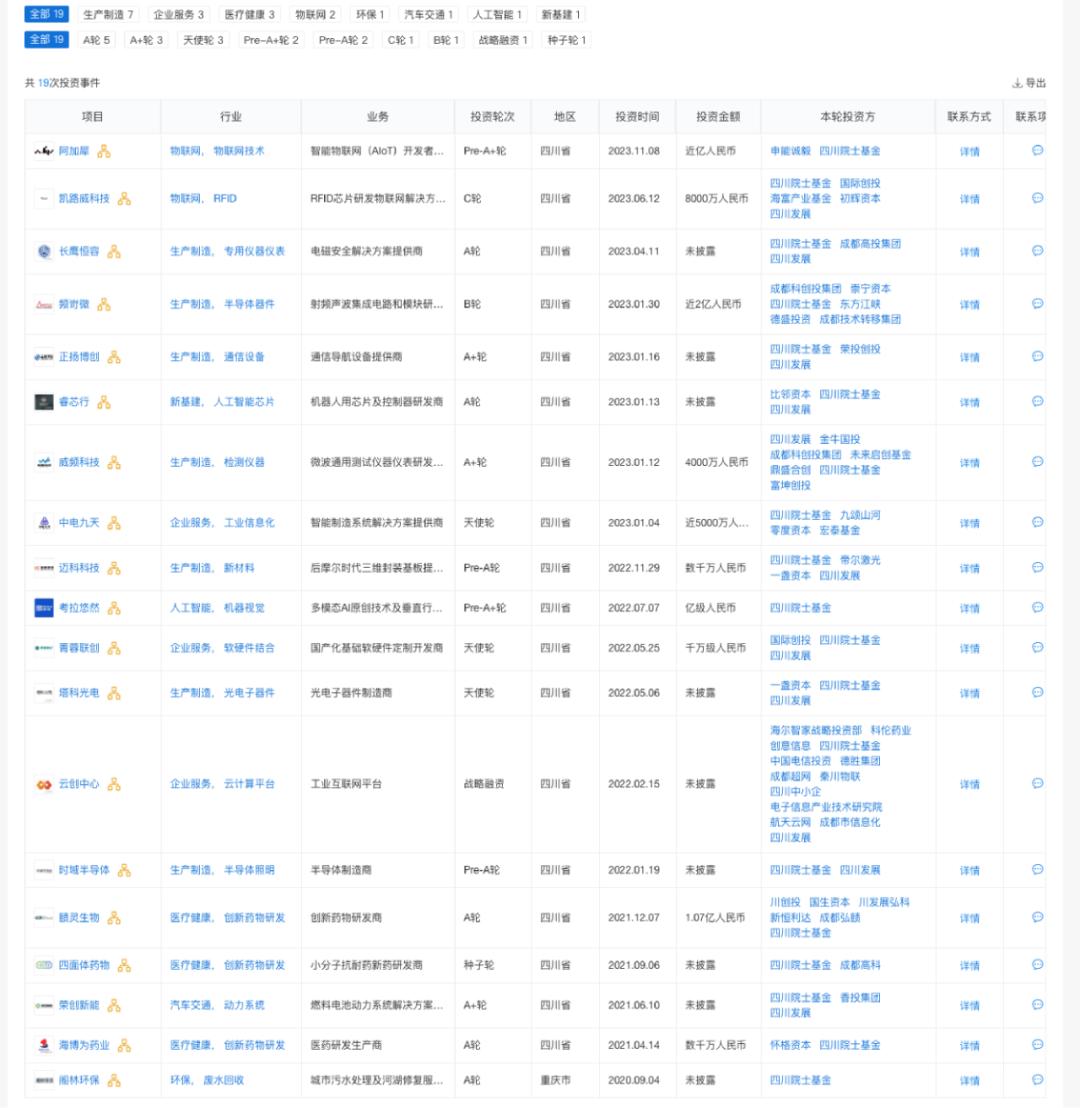
Task: Filter by 新基建 1 industry
Action: click(560, 15)
